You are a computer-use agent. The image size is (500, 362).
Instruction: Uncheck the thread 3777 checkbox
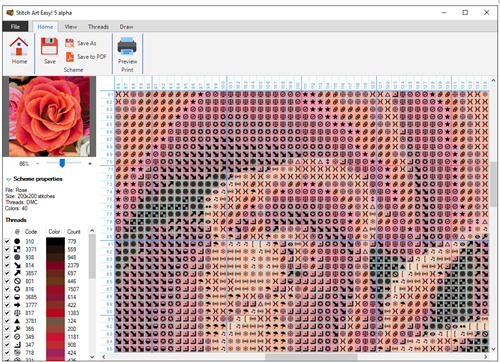7,305
